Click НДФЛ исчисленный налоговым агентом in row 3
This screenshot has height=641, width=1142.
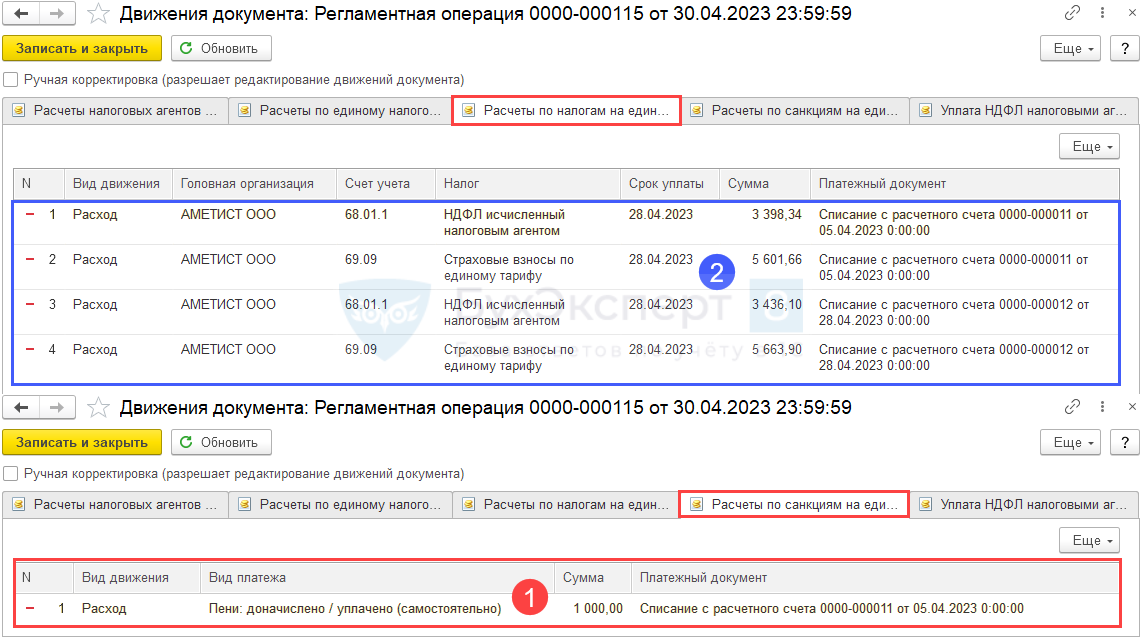[528, 312]
